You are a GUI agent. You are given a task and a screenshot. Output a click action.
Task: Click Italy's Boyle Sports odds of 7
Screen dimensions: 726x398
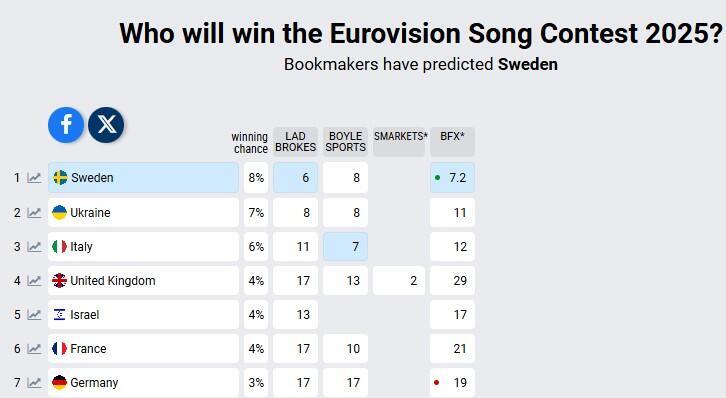click(345, 247)
